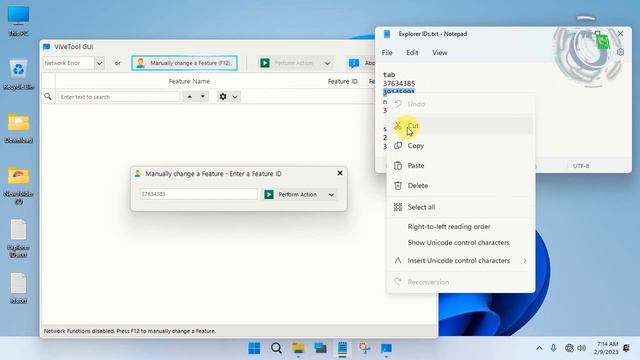640x360 pixels.
Task: Open the clock and date flyout
Action: pyautogui.click(x=607, y=348)
